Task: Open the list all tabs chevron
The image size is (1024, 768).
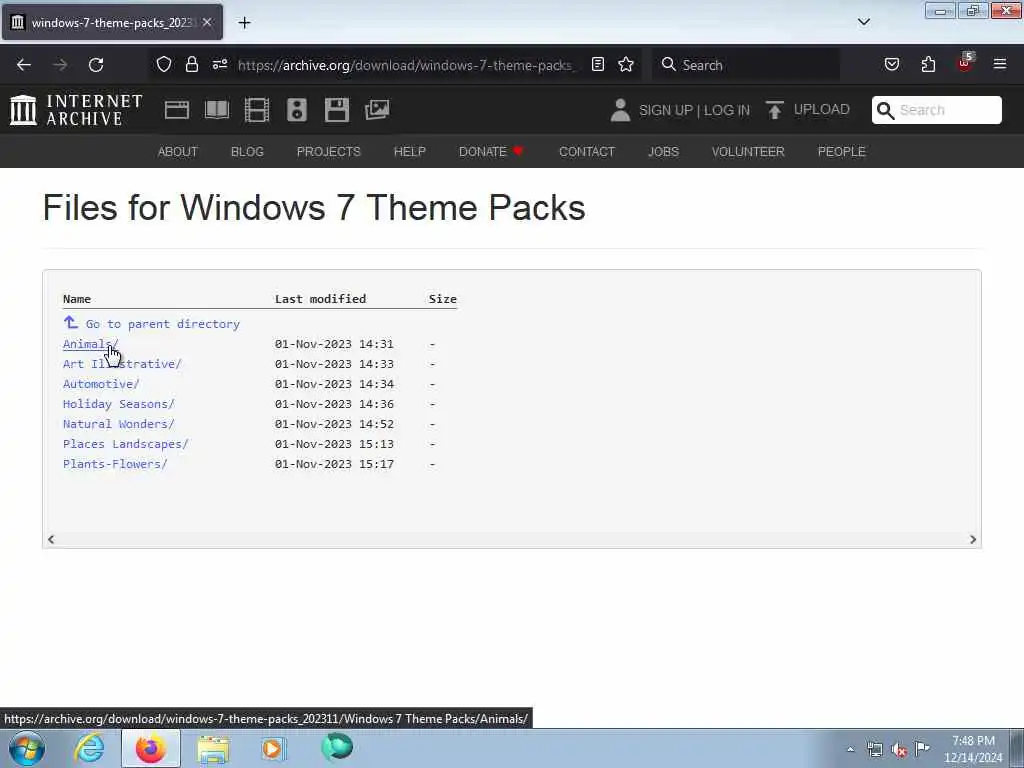Action: 863,22
